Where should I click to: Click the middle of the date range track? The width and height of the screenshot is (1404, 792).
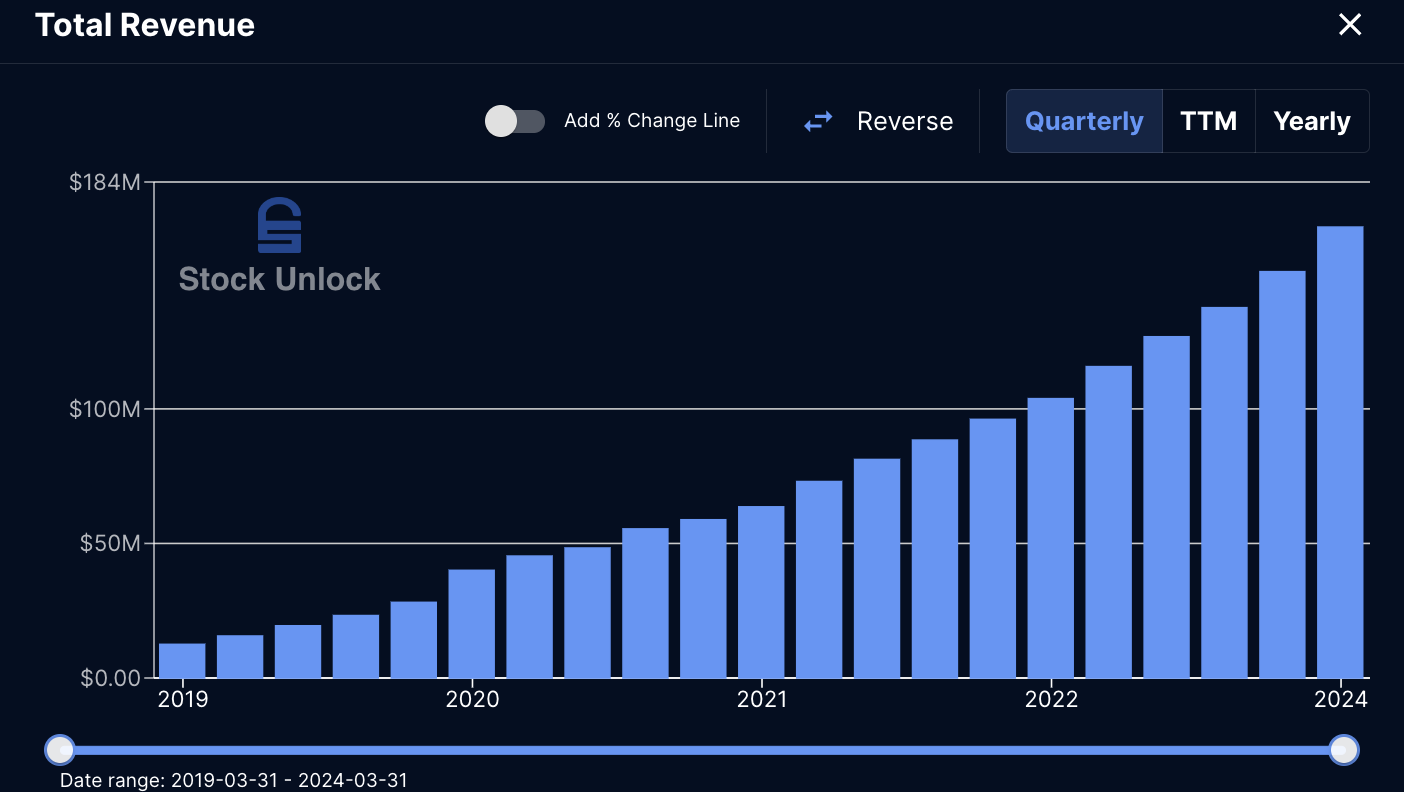coord(702,750)
